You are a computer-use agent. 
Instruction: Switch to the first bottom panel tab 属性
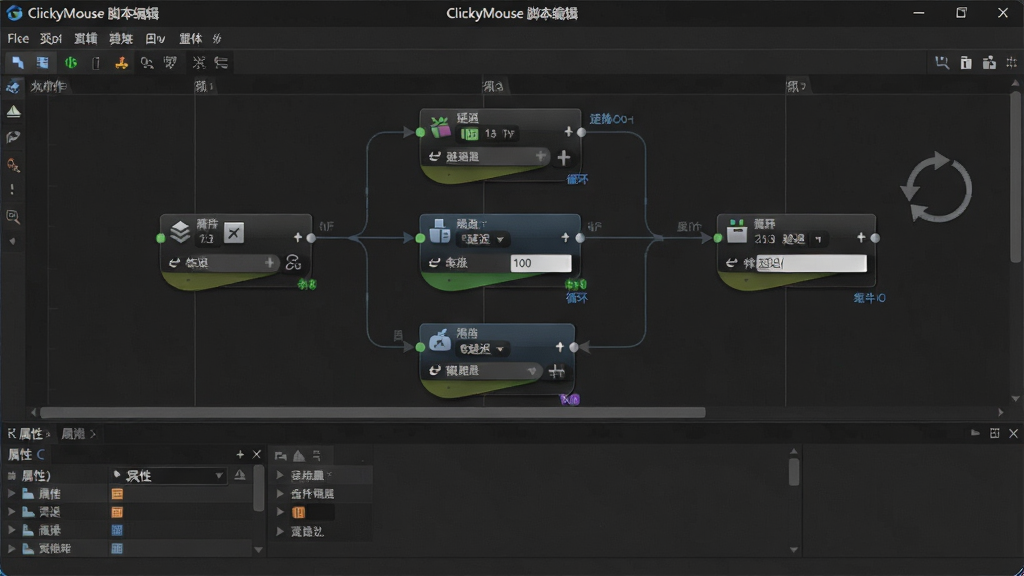[30, 434]
